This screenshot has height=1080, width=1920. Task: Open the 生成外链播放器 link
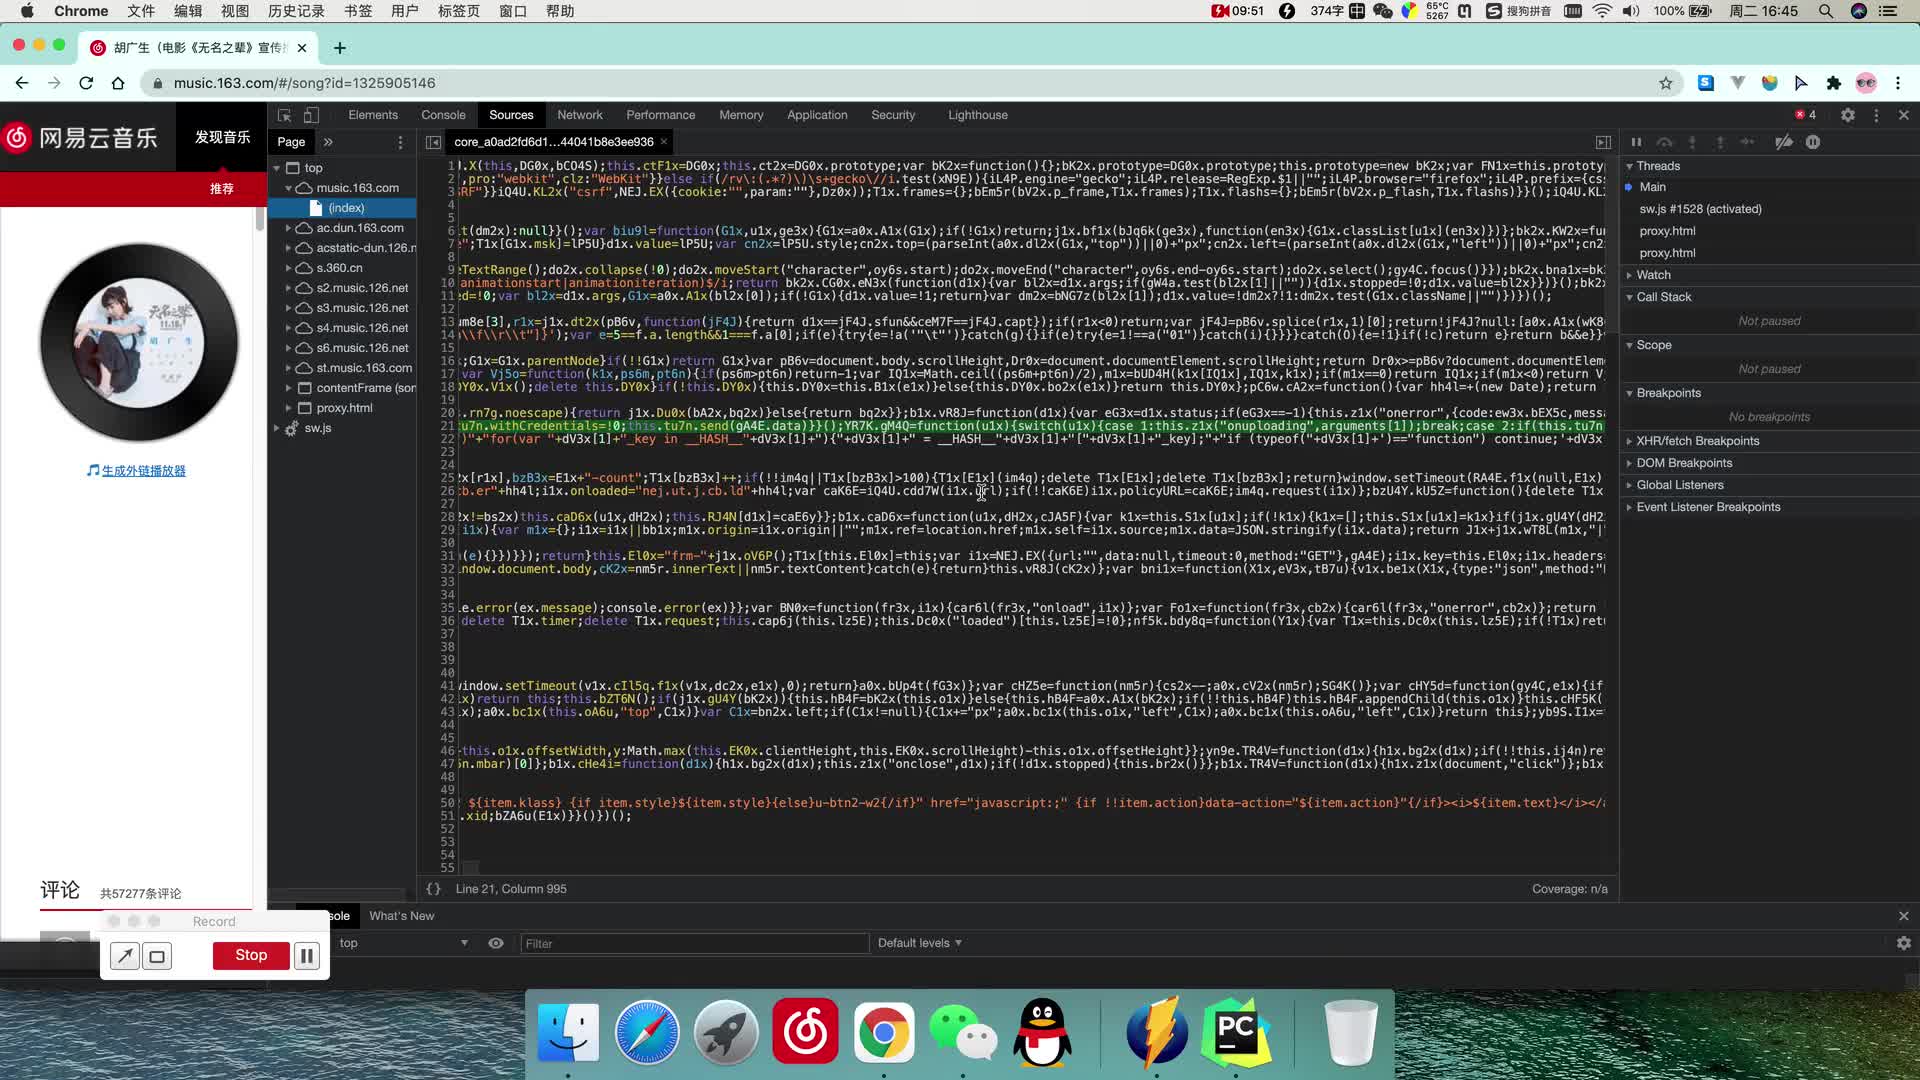144,471
